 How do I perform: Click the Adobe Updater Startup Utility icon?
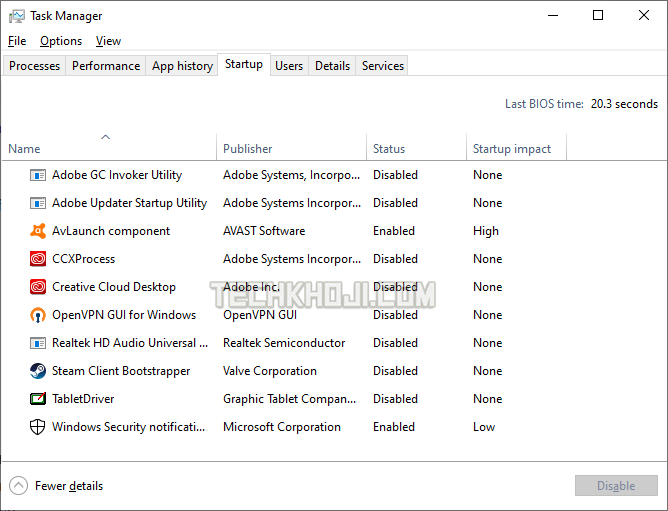point(38,203)
